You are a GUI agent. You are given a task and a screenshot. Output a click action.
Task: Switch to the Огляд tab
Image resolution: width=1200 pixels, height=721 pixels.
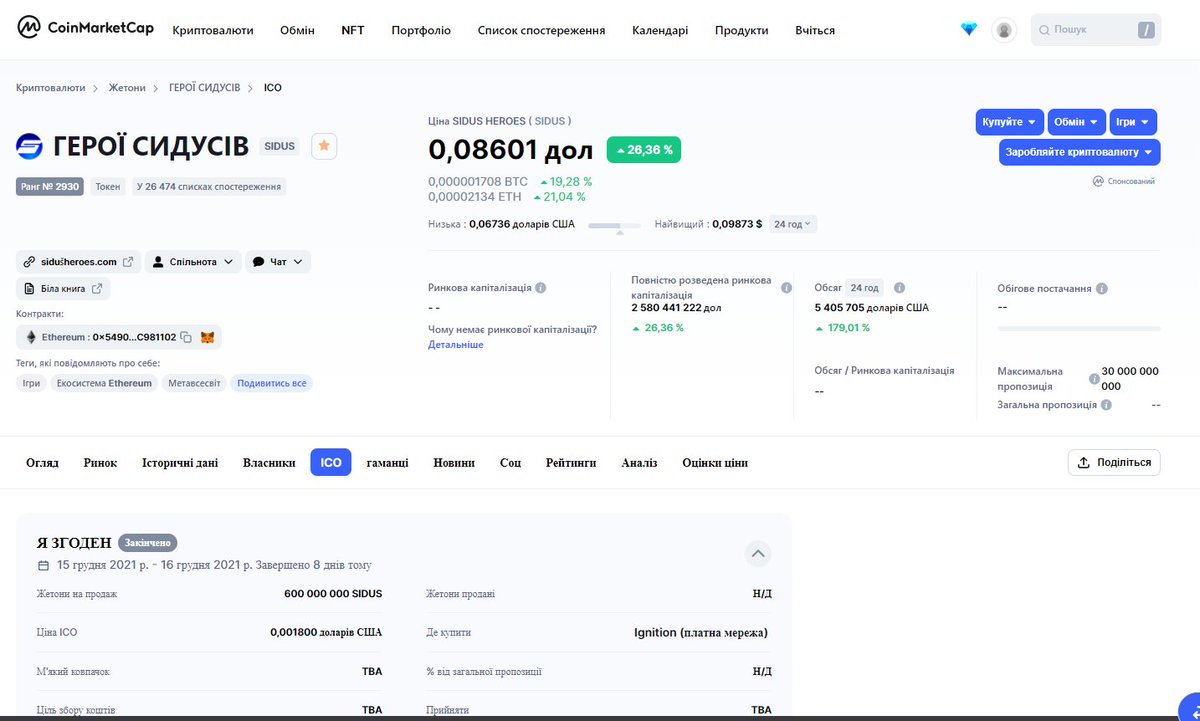click(x=43, y=463)
